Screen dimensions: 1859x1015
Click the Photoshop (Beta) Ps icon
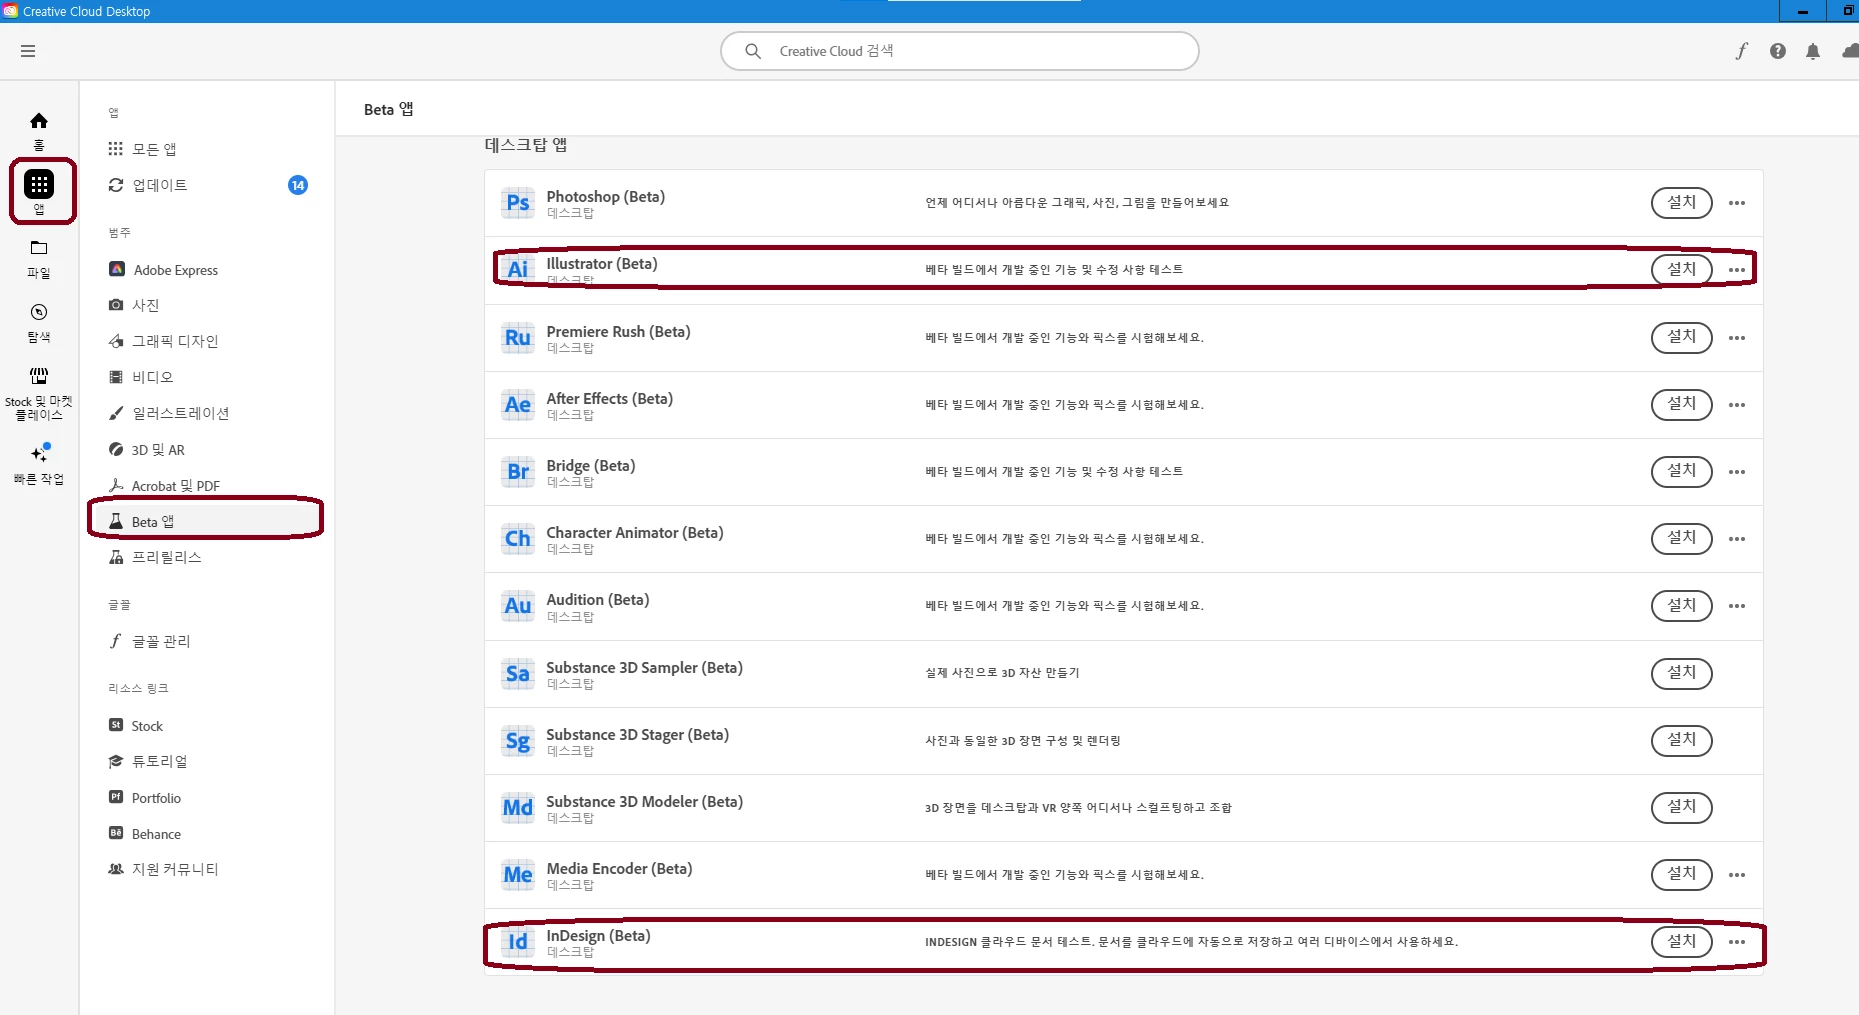click(x=518, y=203)
